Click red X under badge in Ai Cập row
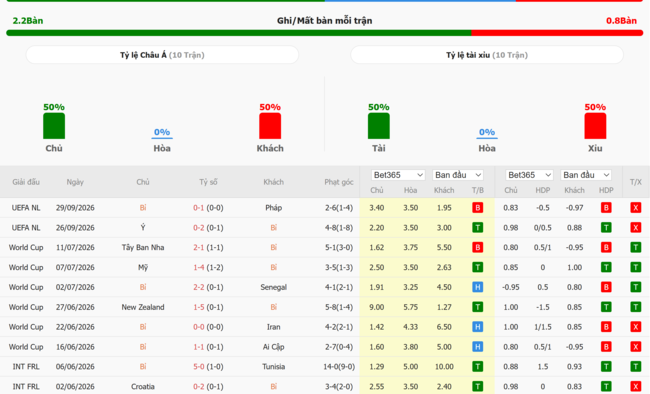Viewport: 650px width, 394px height. 635,347
